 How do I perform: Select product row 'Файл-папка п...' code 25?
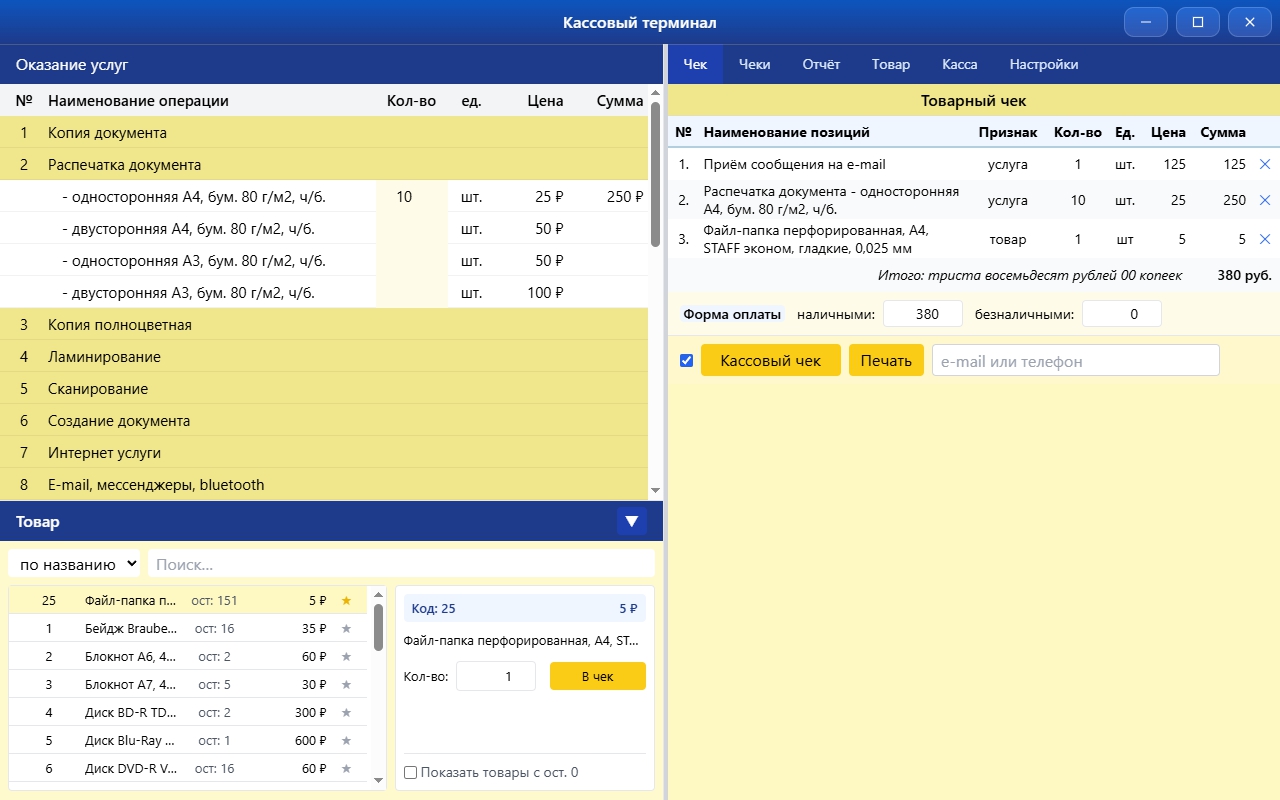click(x=188, y=601)
